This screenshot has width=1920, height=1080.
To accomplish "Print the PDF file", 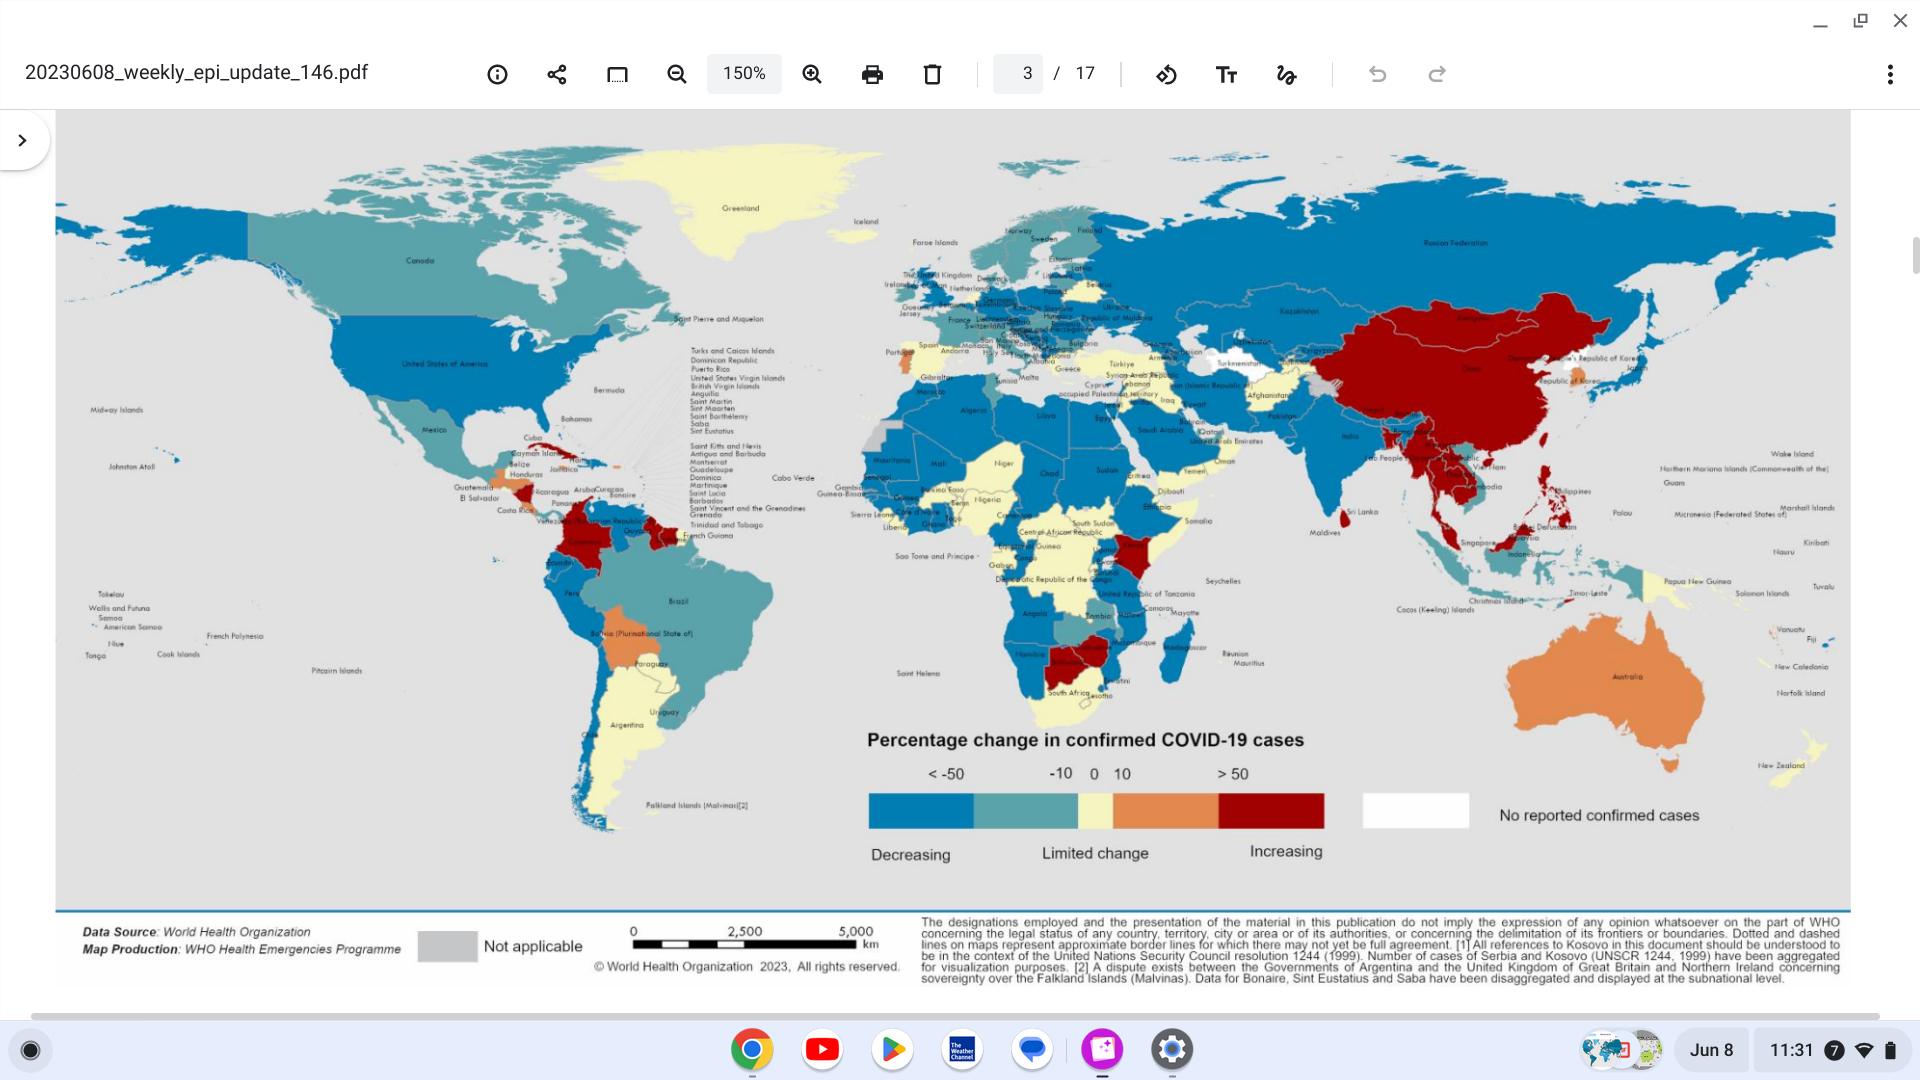I will click(872, 74).
